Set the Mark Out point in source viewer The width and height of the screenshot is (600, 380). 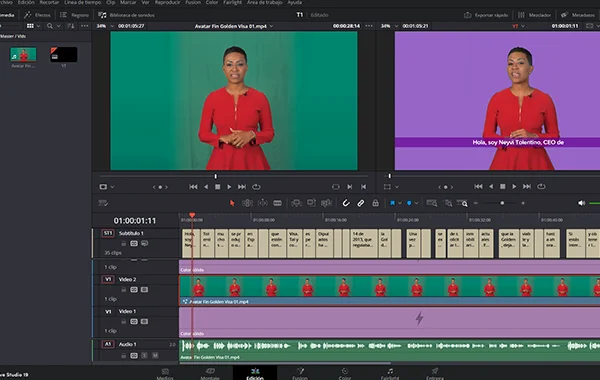coord(363,187)
